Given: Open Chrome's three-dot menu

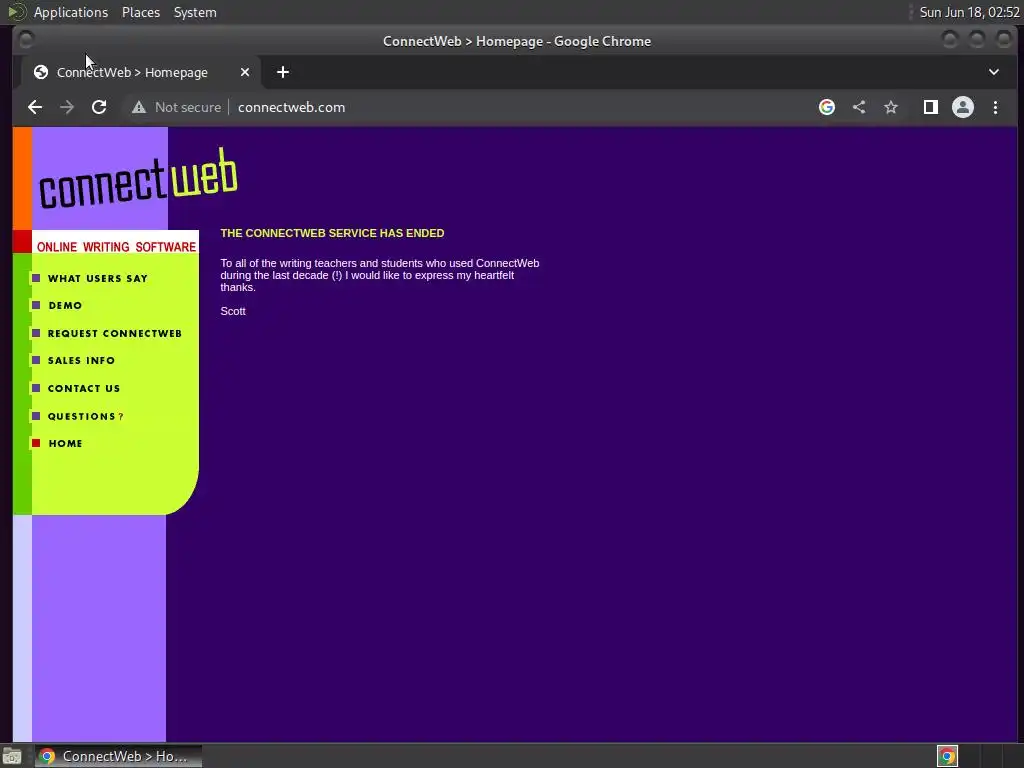Looking at the screenshot, I should 995,107.
